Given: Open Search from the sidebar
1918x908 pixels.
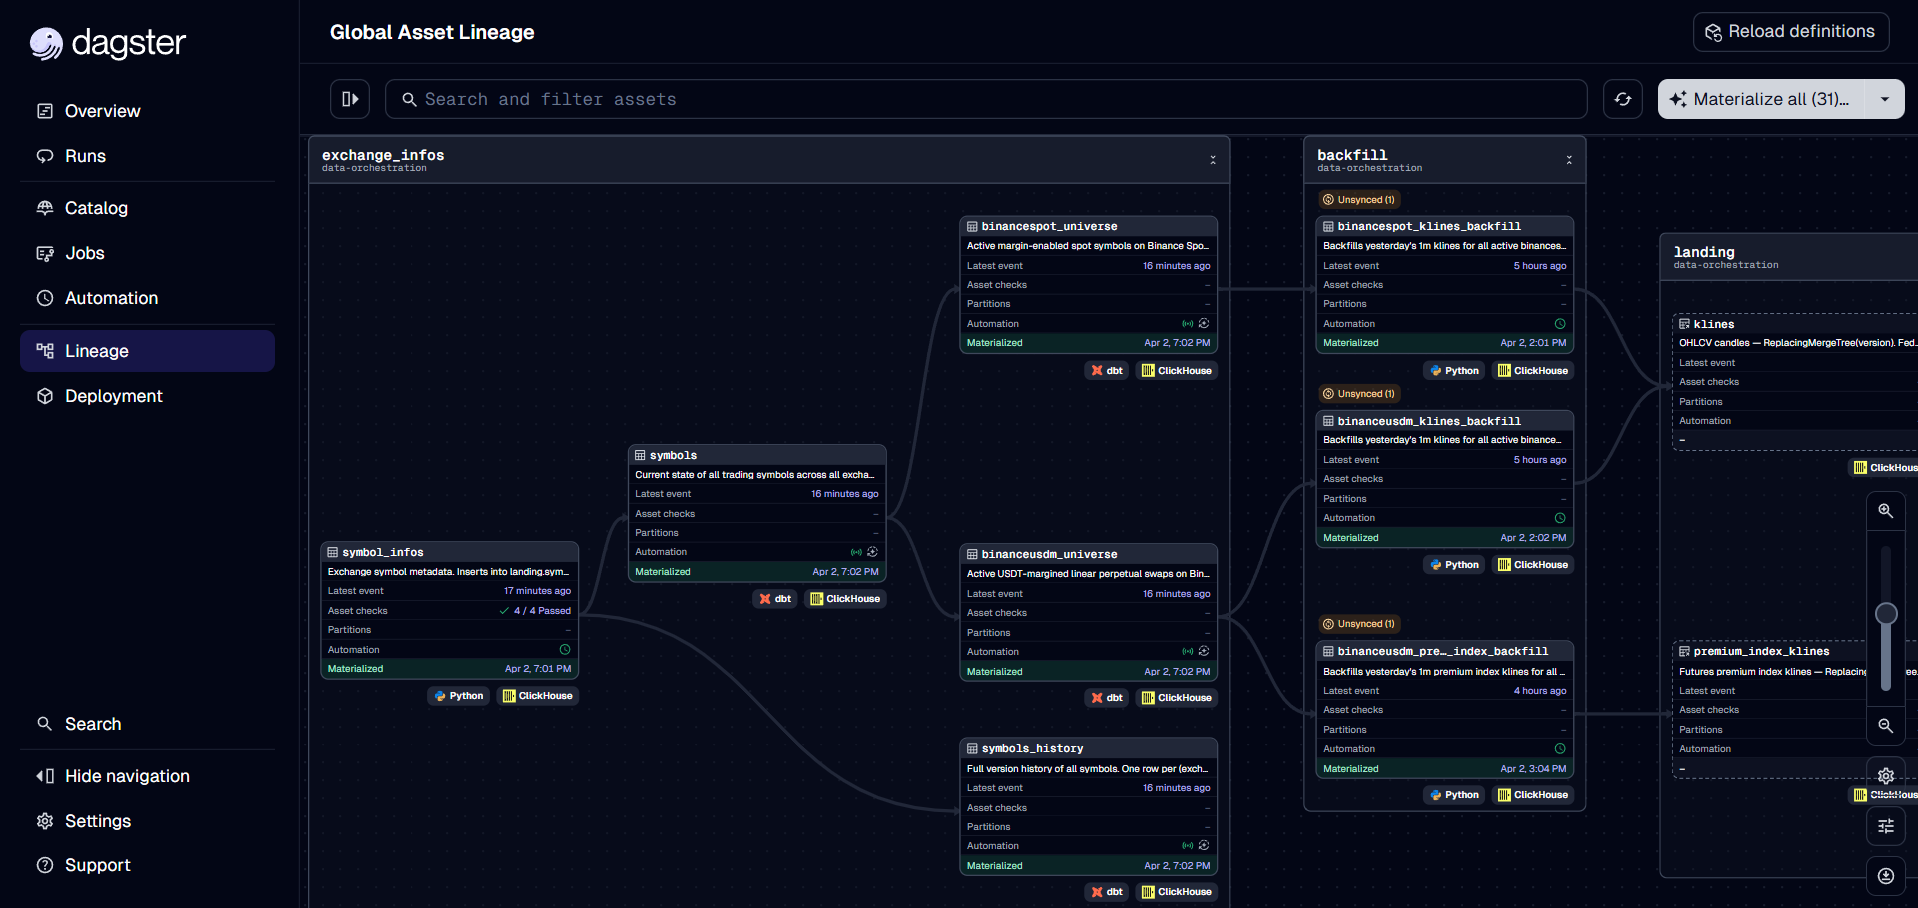Looking at the screenshot, I should pyautogui.click(x=148, y=724).
